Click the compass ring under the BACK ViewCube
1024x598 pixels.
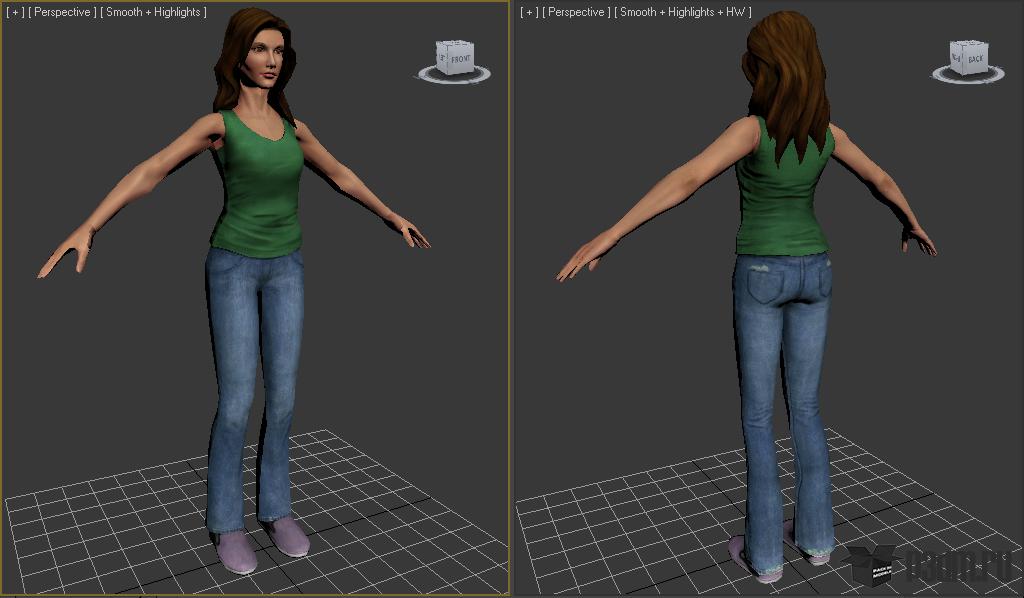click(x=968, y=78)
